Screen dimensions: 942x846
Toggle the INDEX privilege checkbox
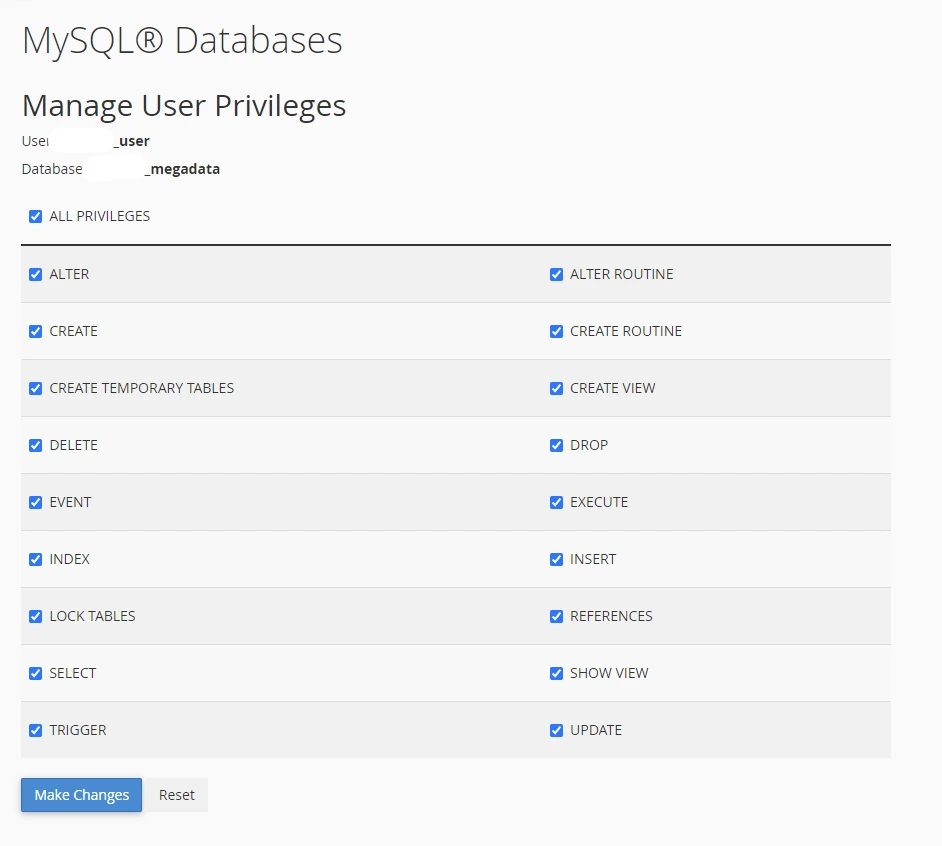point(36,559)
